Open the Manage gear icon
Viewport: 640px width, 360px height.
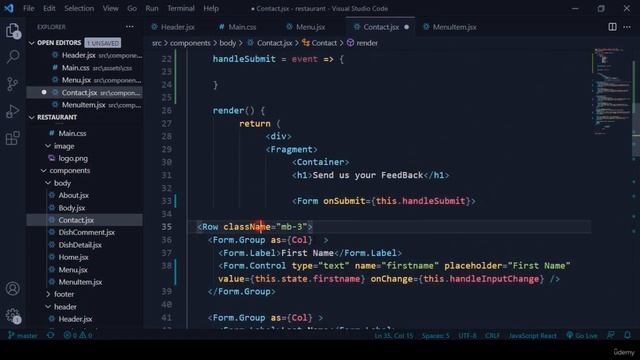coord(13,316)
